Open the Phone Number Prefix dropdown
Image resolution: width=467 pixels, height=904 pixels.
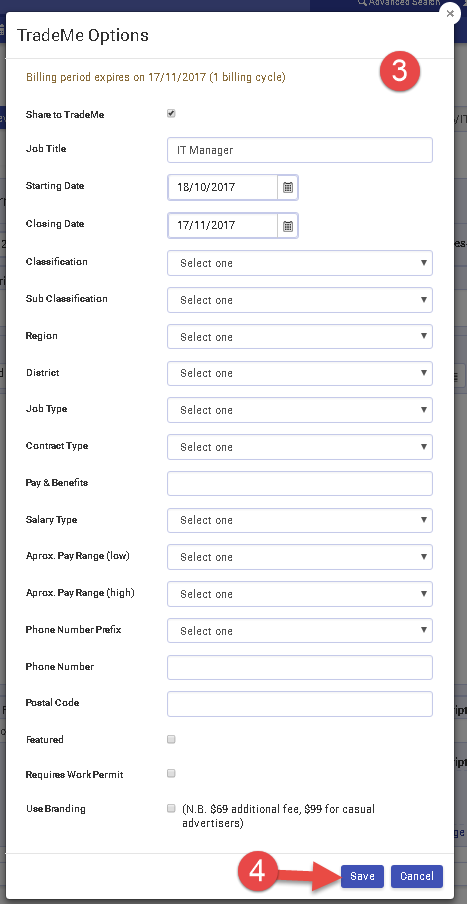coord(300,631)
